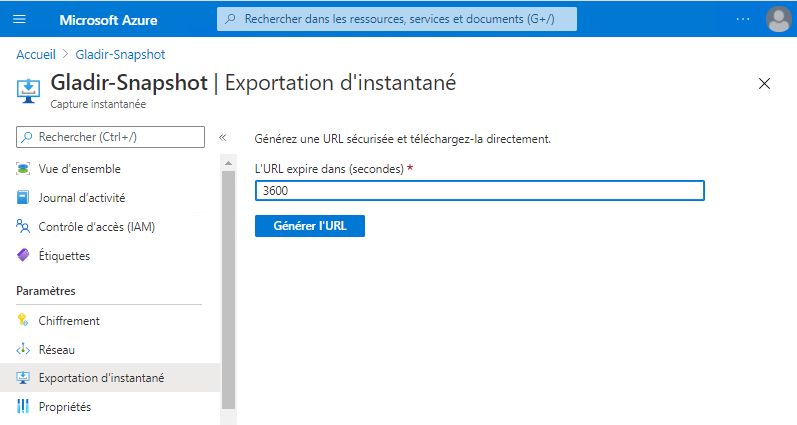Click the Vue d'ensemble icon
Image resolution: width=797 pixels, height=425 pixels.
point(23,169)
